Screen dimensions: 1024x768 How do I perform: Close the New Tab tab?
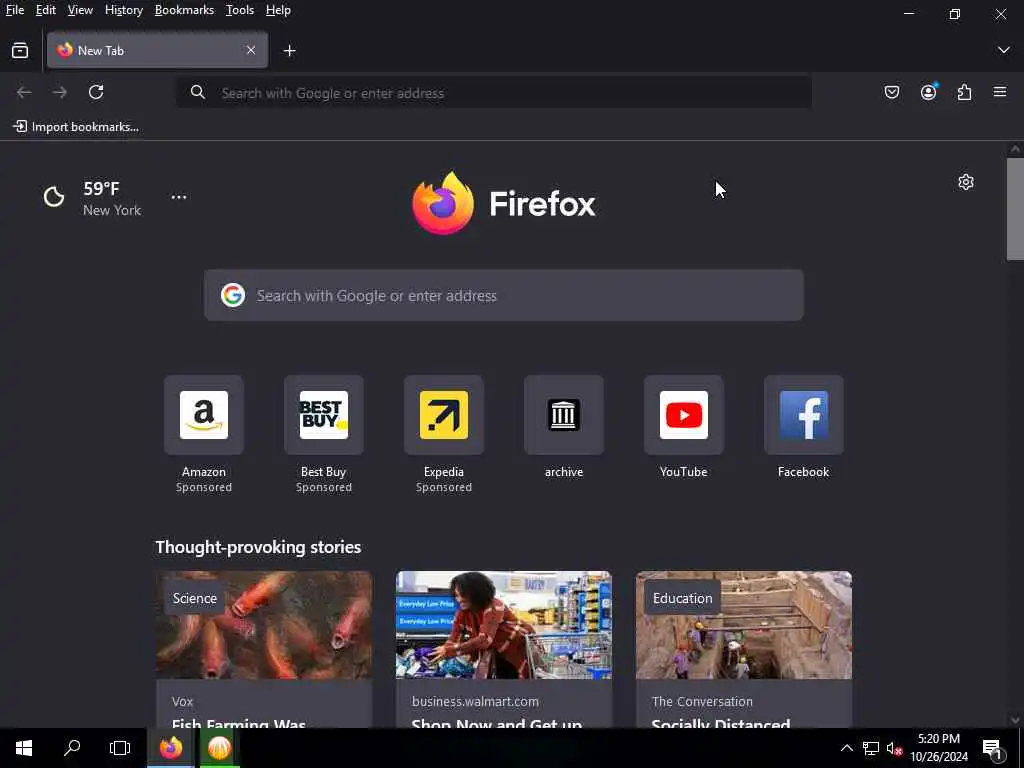[251, 50]
